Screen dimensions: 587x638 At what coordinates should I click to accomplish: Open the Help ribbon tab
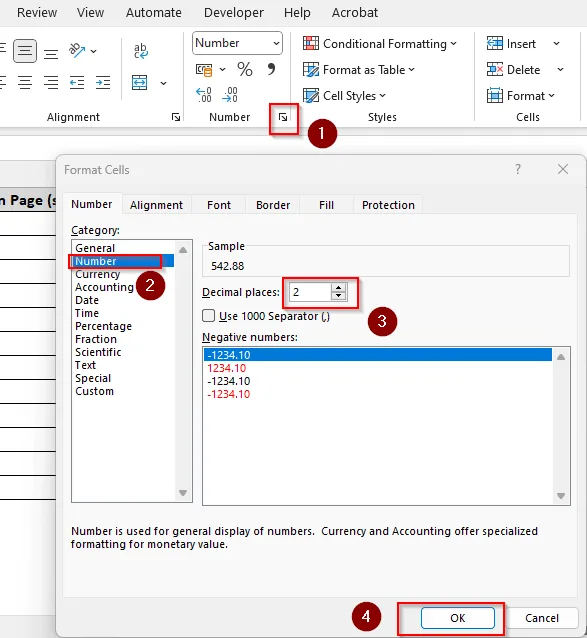point(297,13)
